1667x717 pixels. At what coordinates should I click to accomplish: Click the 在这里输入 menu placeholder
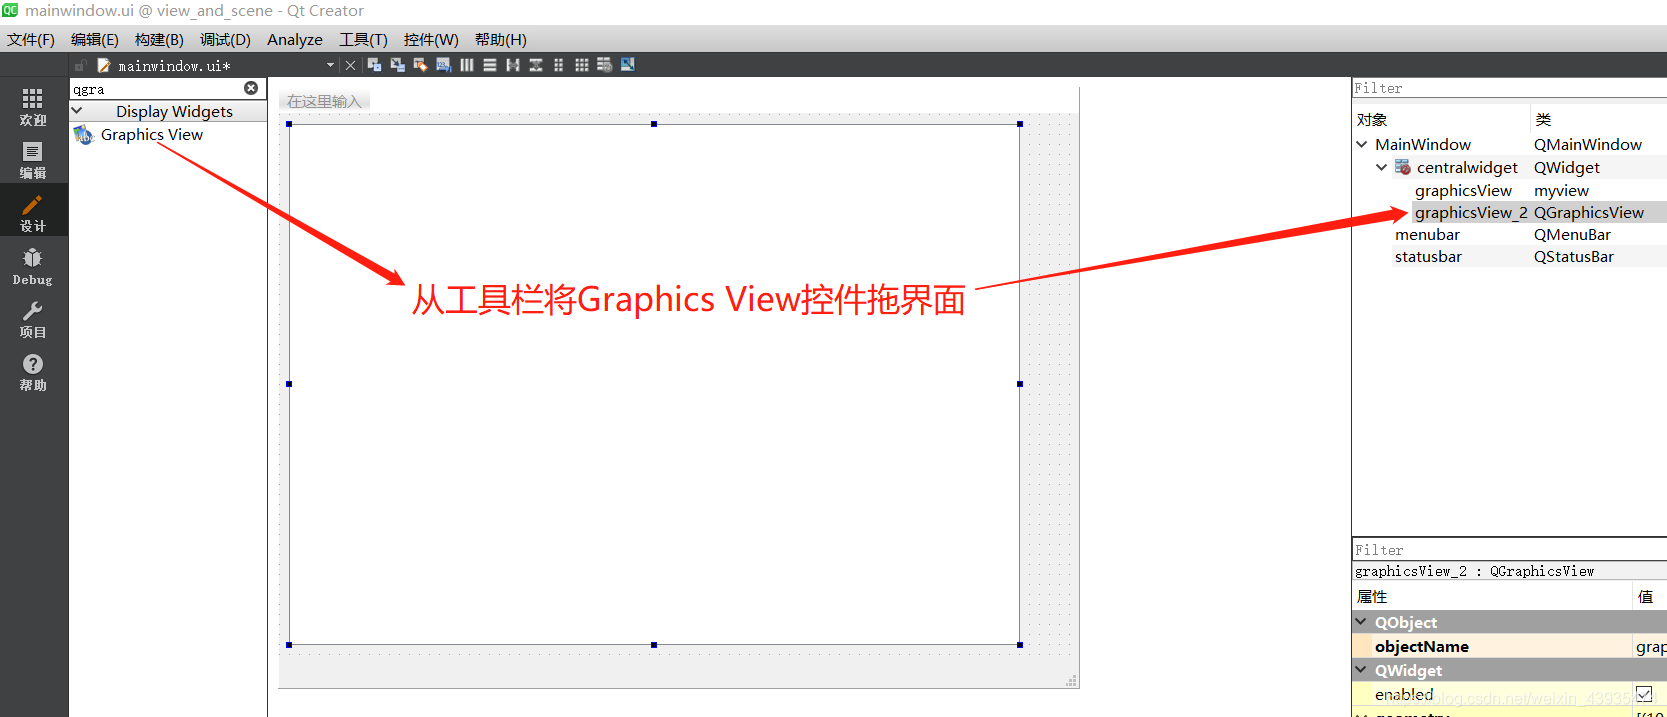point(324,101)
